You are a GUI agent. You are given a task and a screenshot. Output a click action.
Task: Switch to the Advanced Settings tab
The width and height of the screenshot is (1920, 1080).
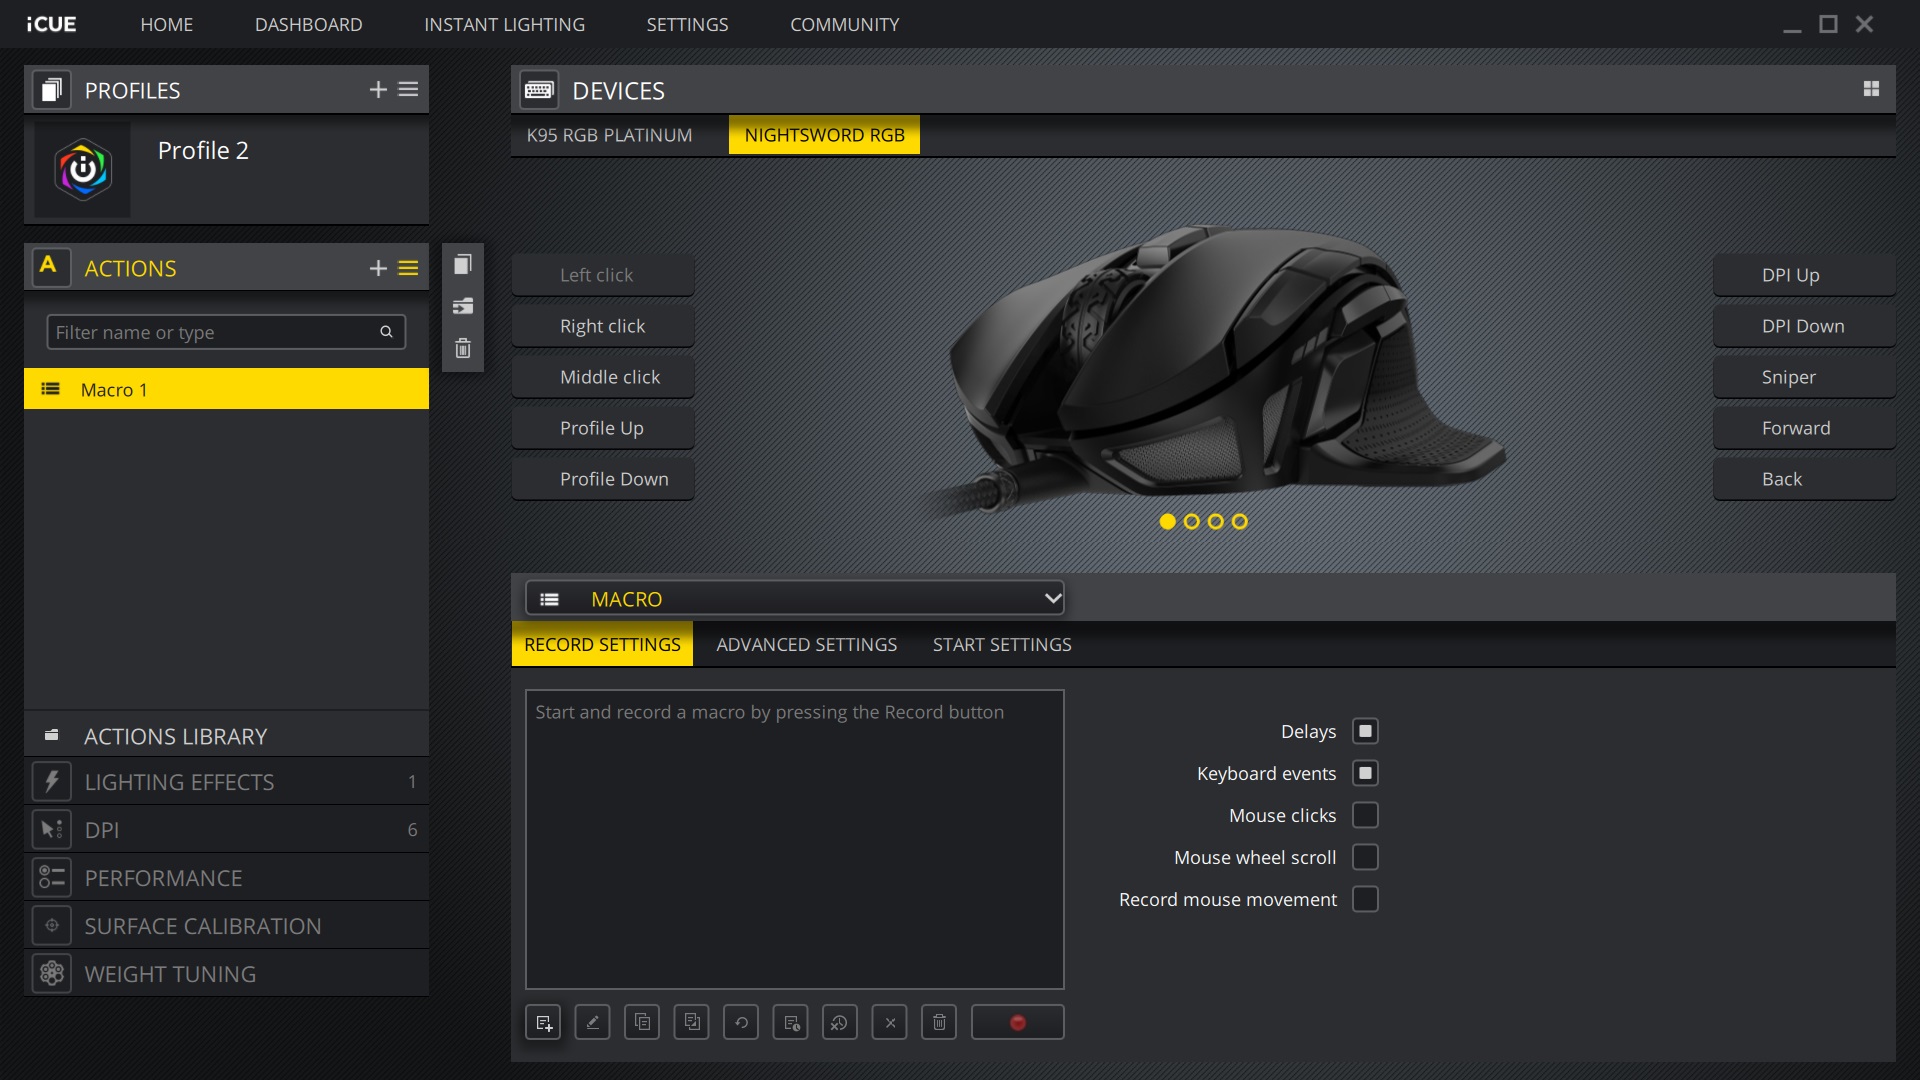(x=806, y=645)
